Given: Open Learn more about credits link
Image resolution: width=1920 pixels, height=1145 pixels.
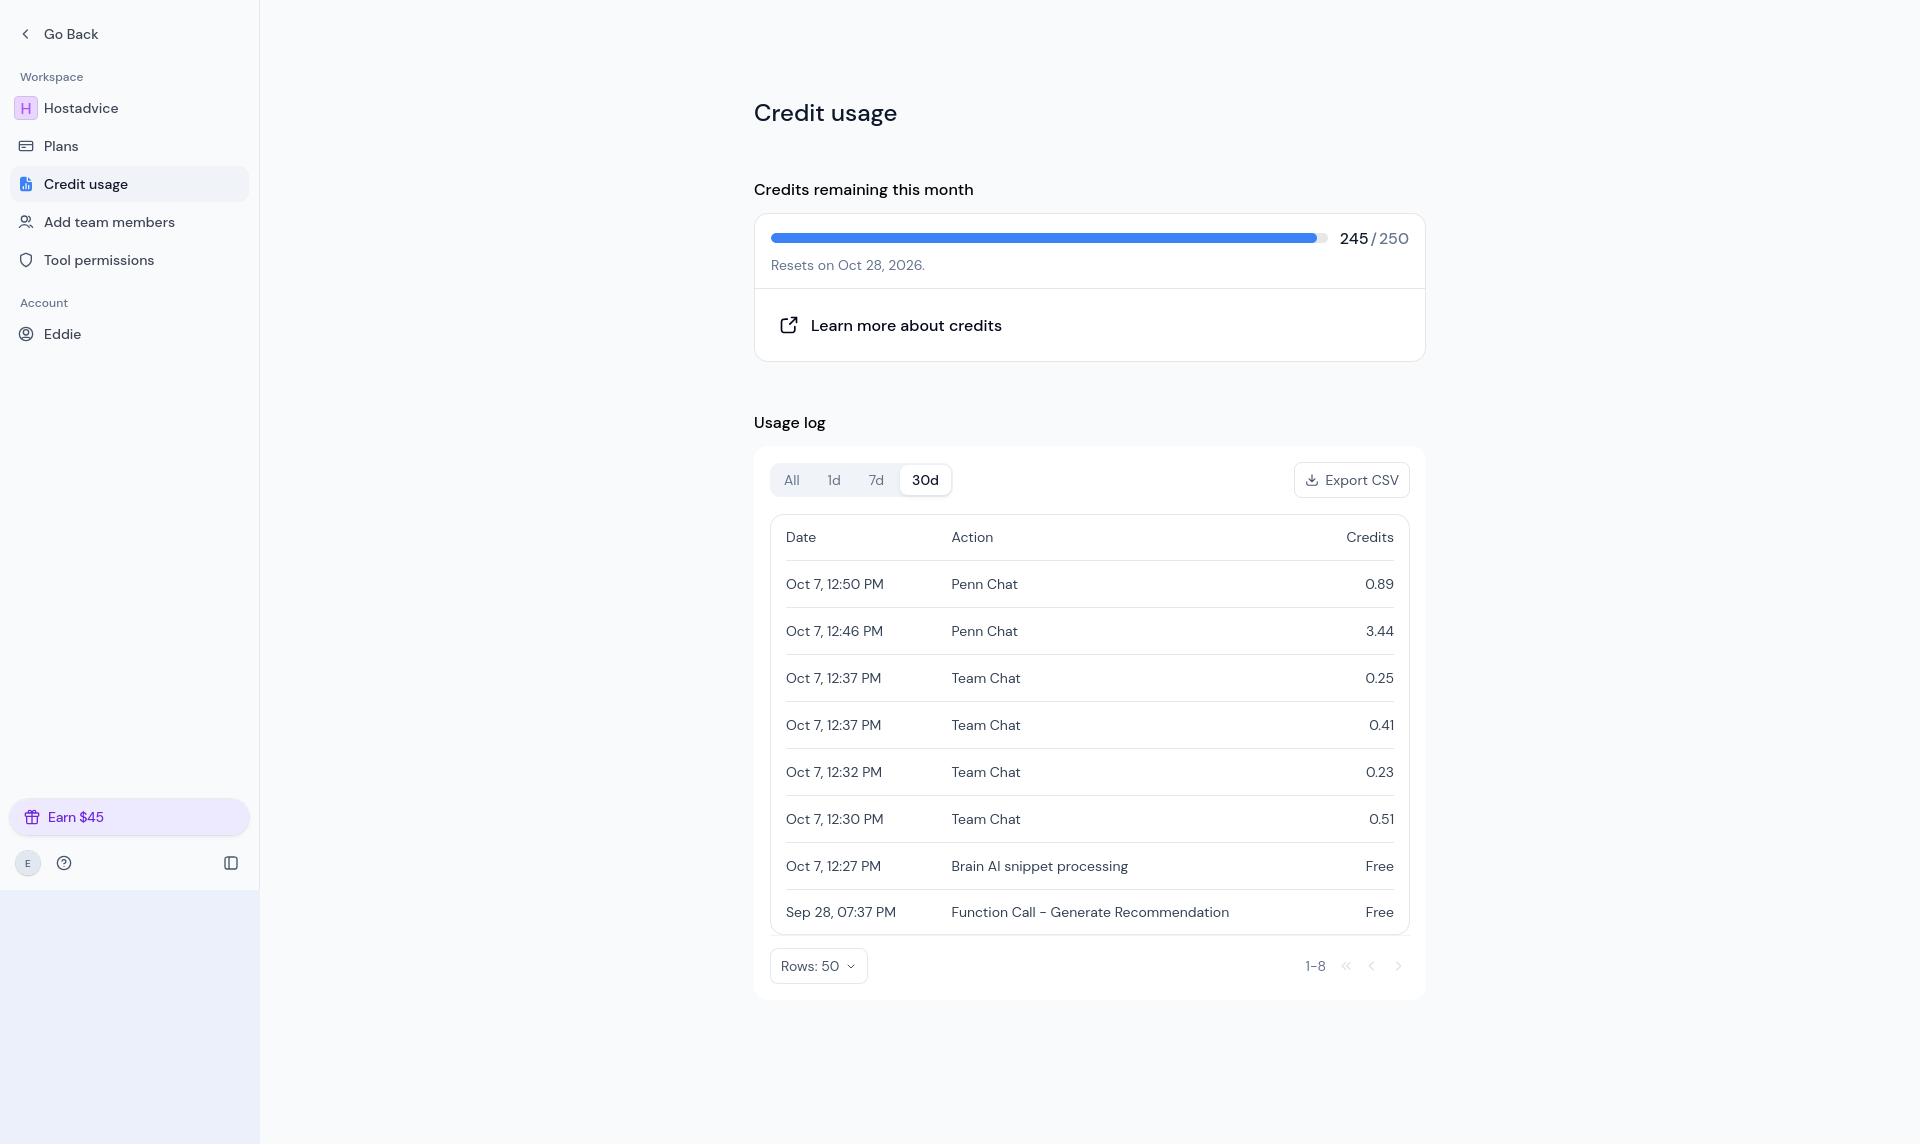Looking at the screenshot, I should (906, 326).
